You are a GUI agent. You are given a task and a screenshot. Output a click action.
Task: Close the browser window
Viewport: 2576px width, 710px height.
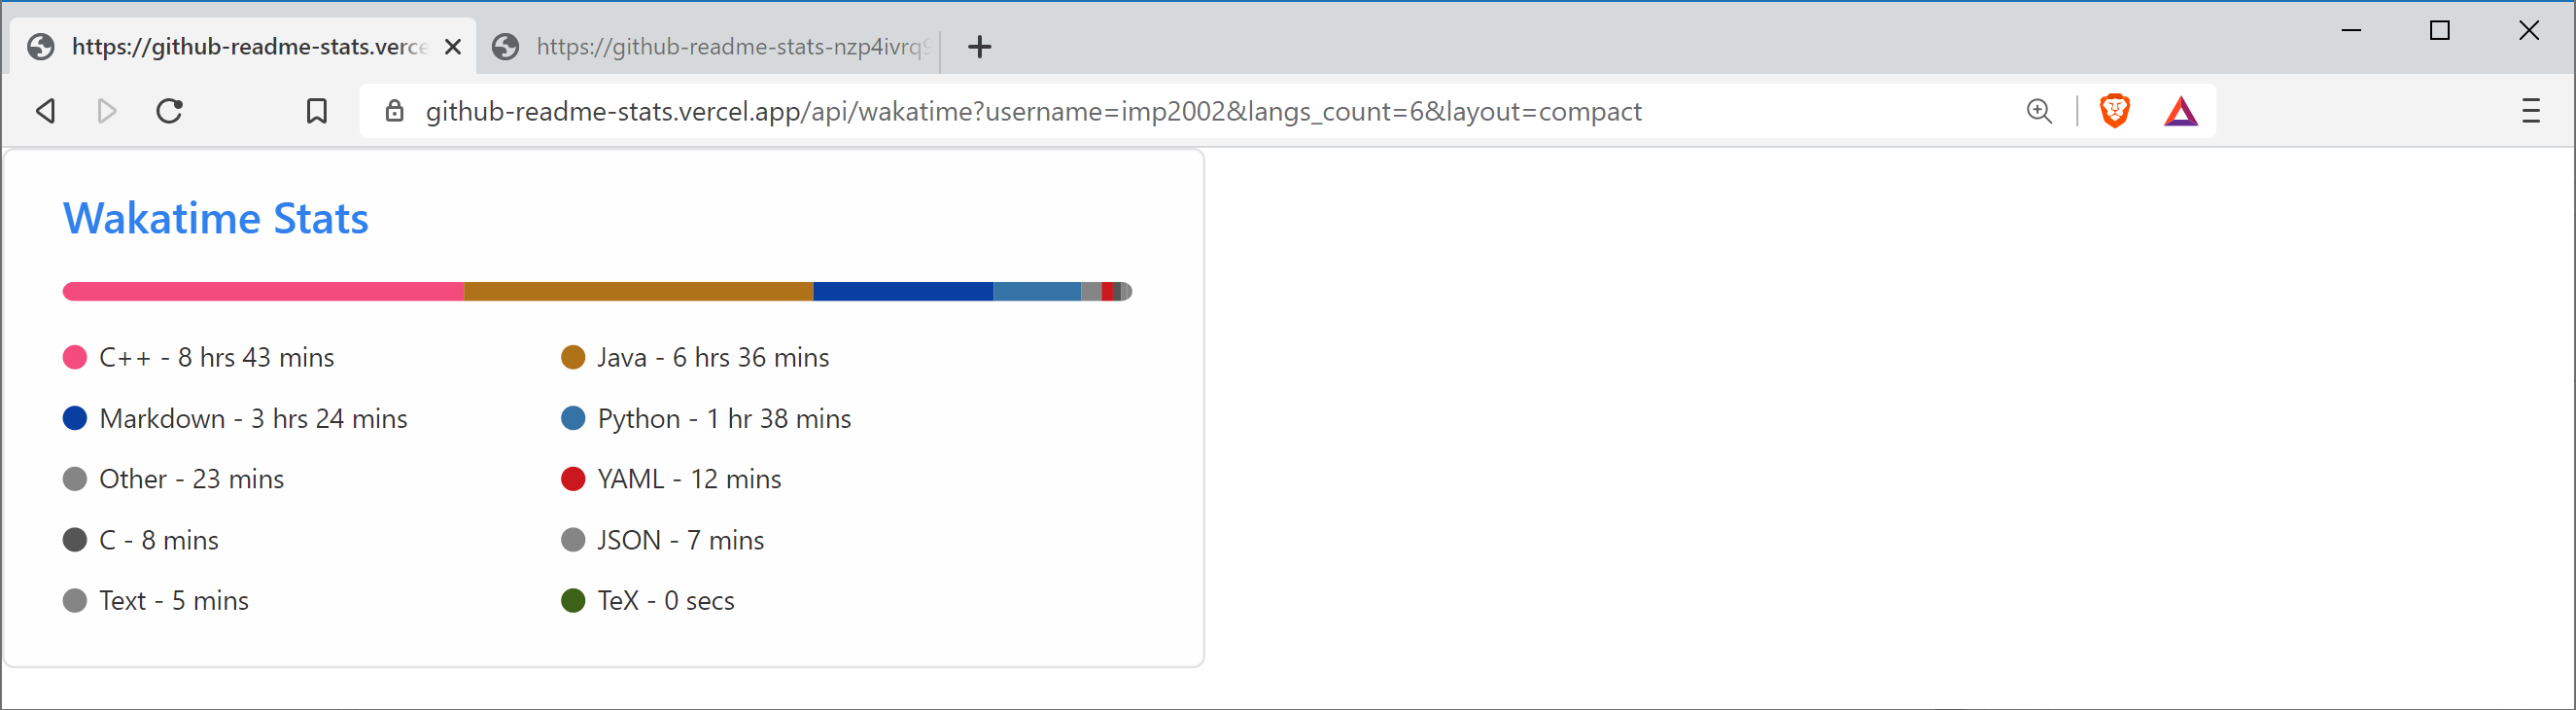[2529, 30]
